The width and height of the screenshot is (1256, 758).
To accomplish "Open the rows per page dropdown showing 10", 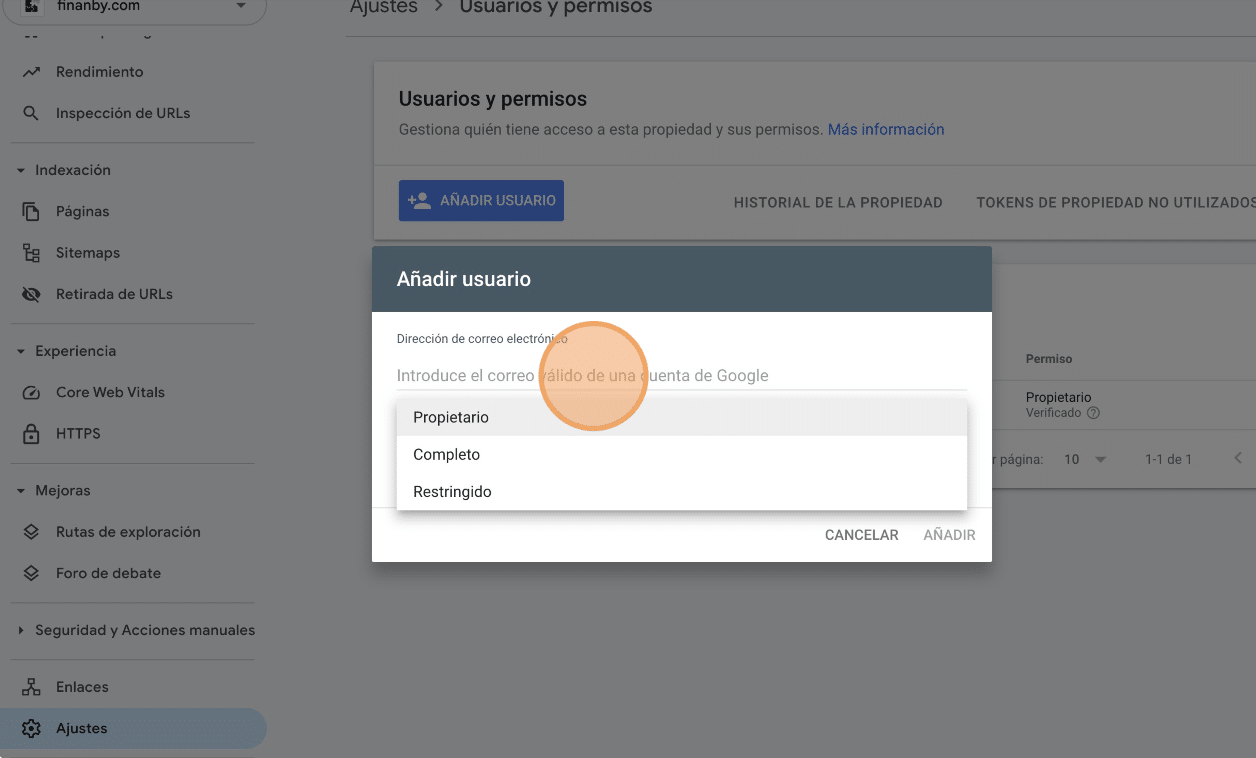I will [1085, 460].
